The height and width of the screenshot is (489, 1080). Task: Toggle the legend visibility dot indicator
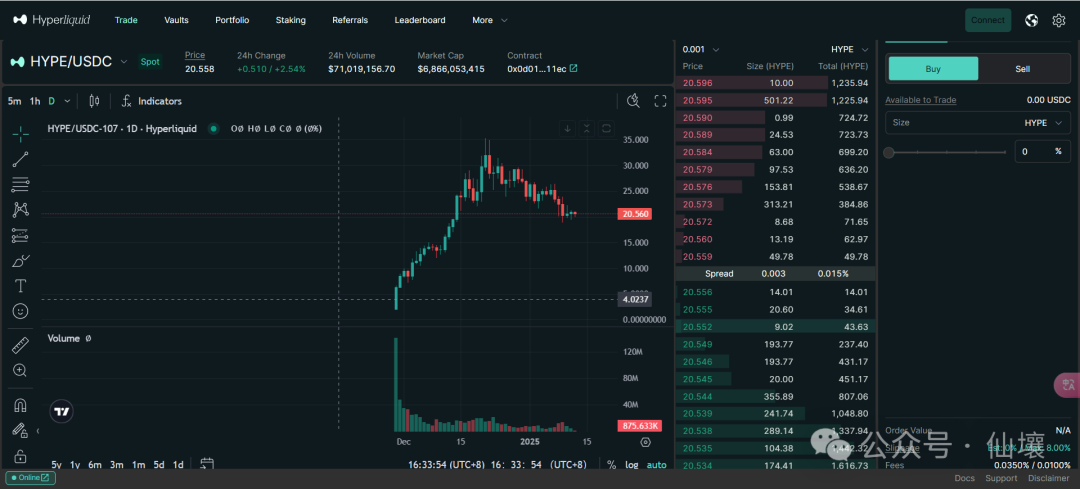tap(214, 129)
